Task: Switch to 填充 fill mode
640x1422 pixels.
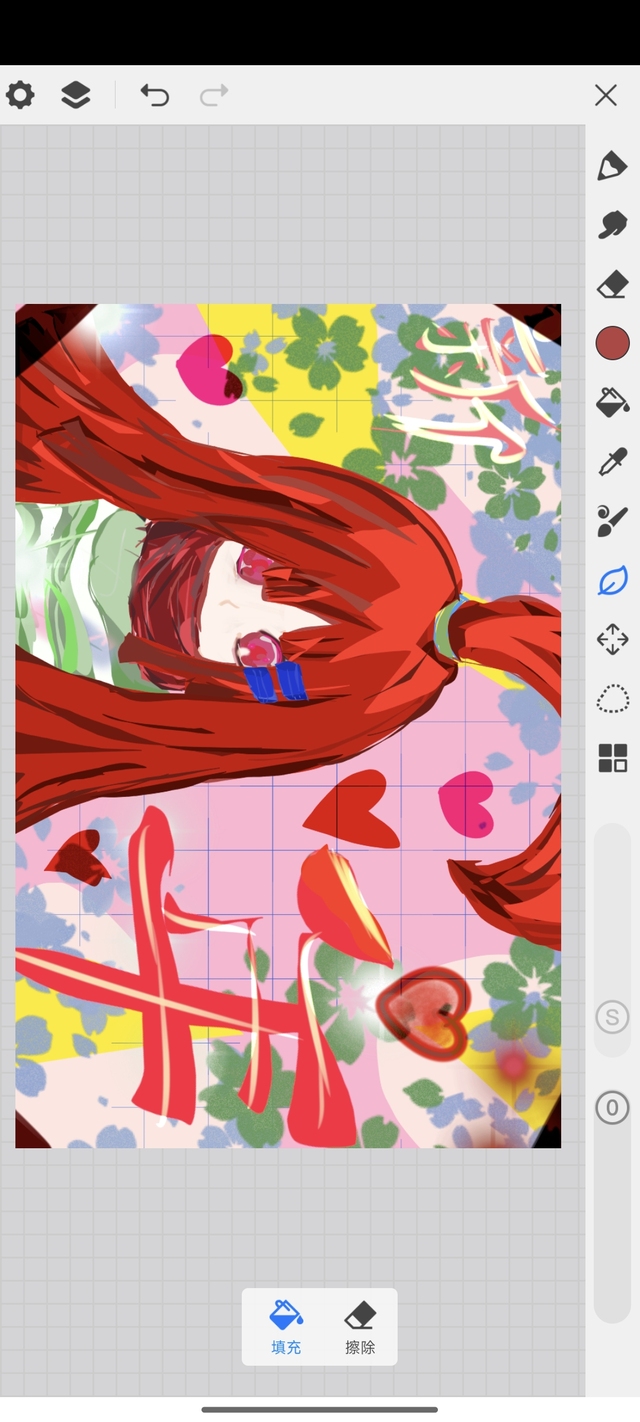Action: pos(285,1327)
